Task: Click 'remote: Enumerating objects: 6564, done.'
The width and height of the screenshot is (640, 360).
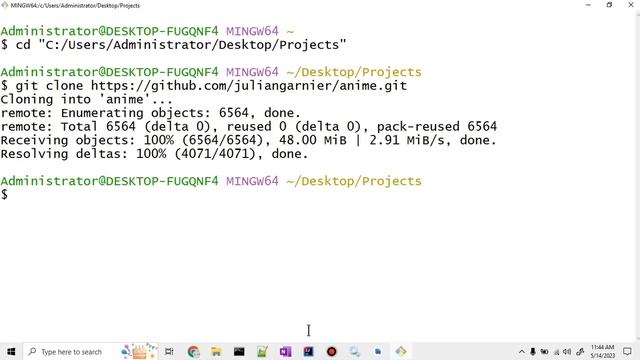Action: tap(151, 113)
